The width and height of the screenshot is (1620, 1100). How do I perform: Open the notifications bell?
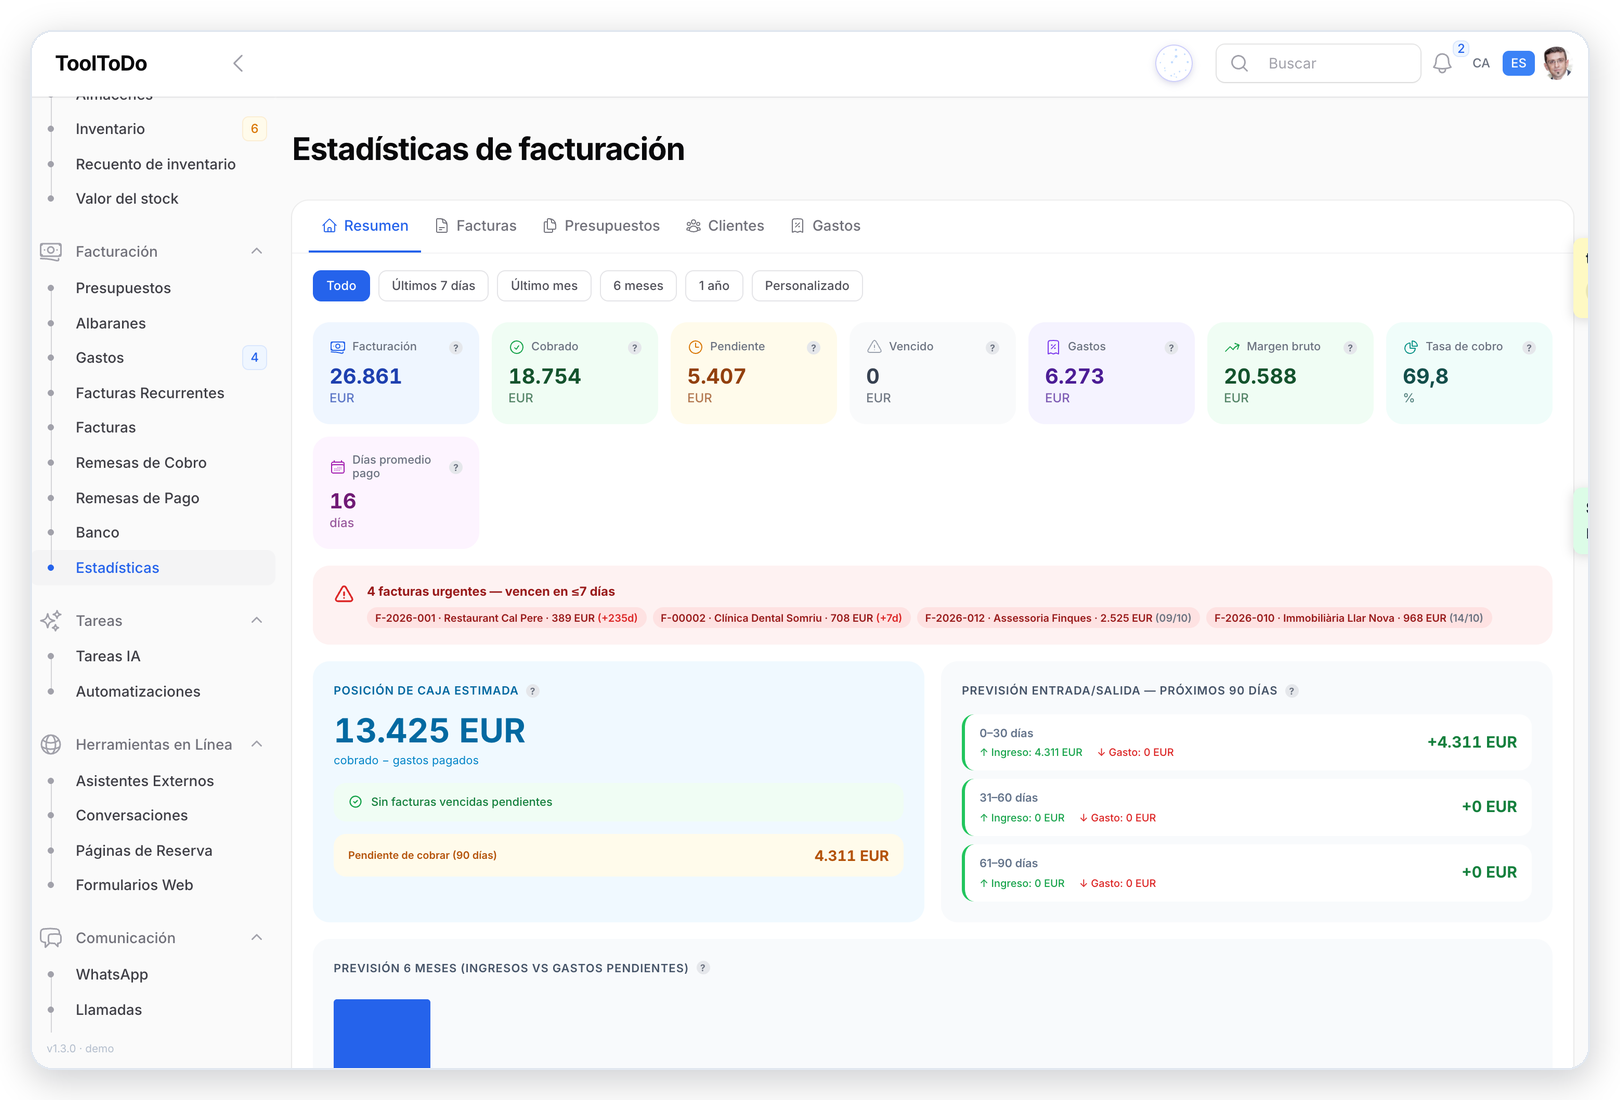pos(1442,63)
